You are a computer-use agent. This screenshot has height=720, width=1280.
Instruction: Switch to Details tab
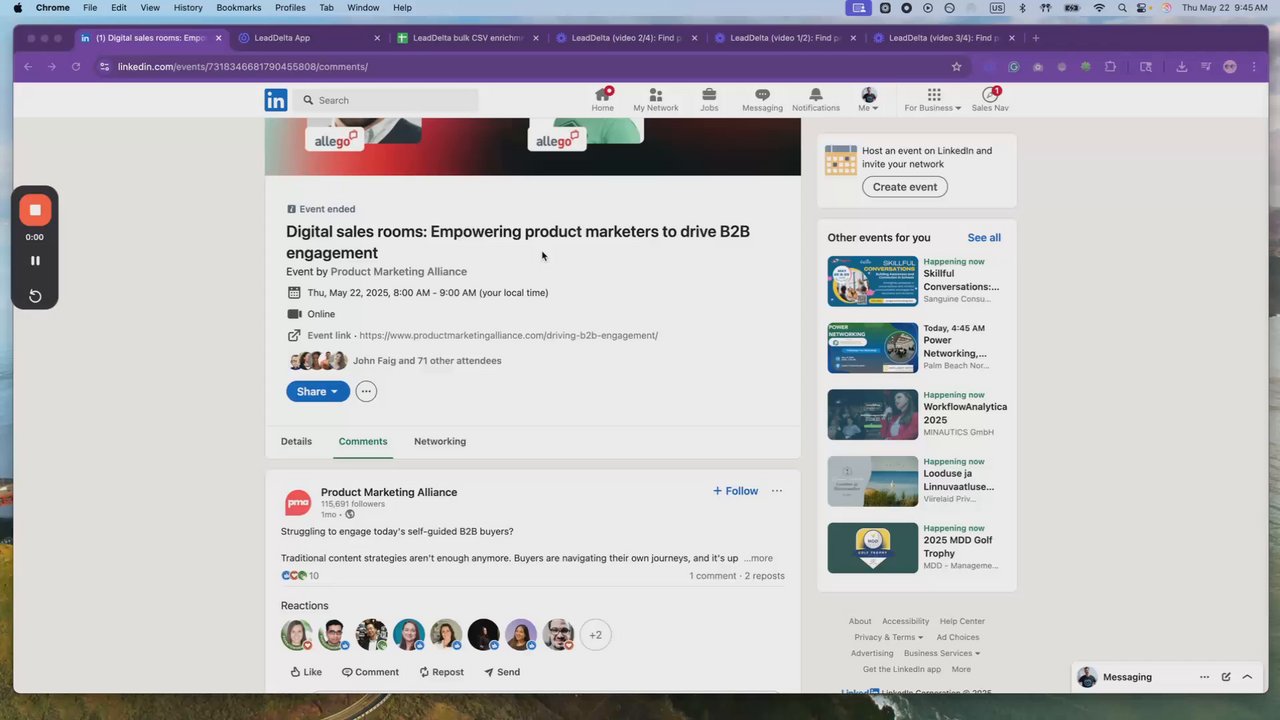[x=296, y=441]
